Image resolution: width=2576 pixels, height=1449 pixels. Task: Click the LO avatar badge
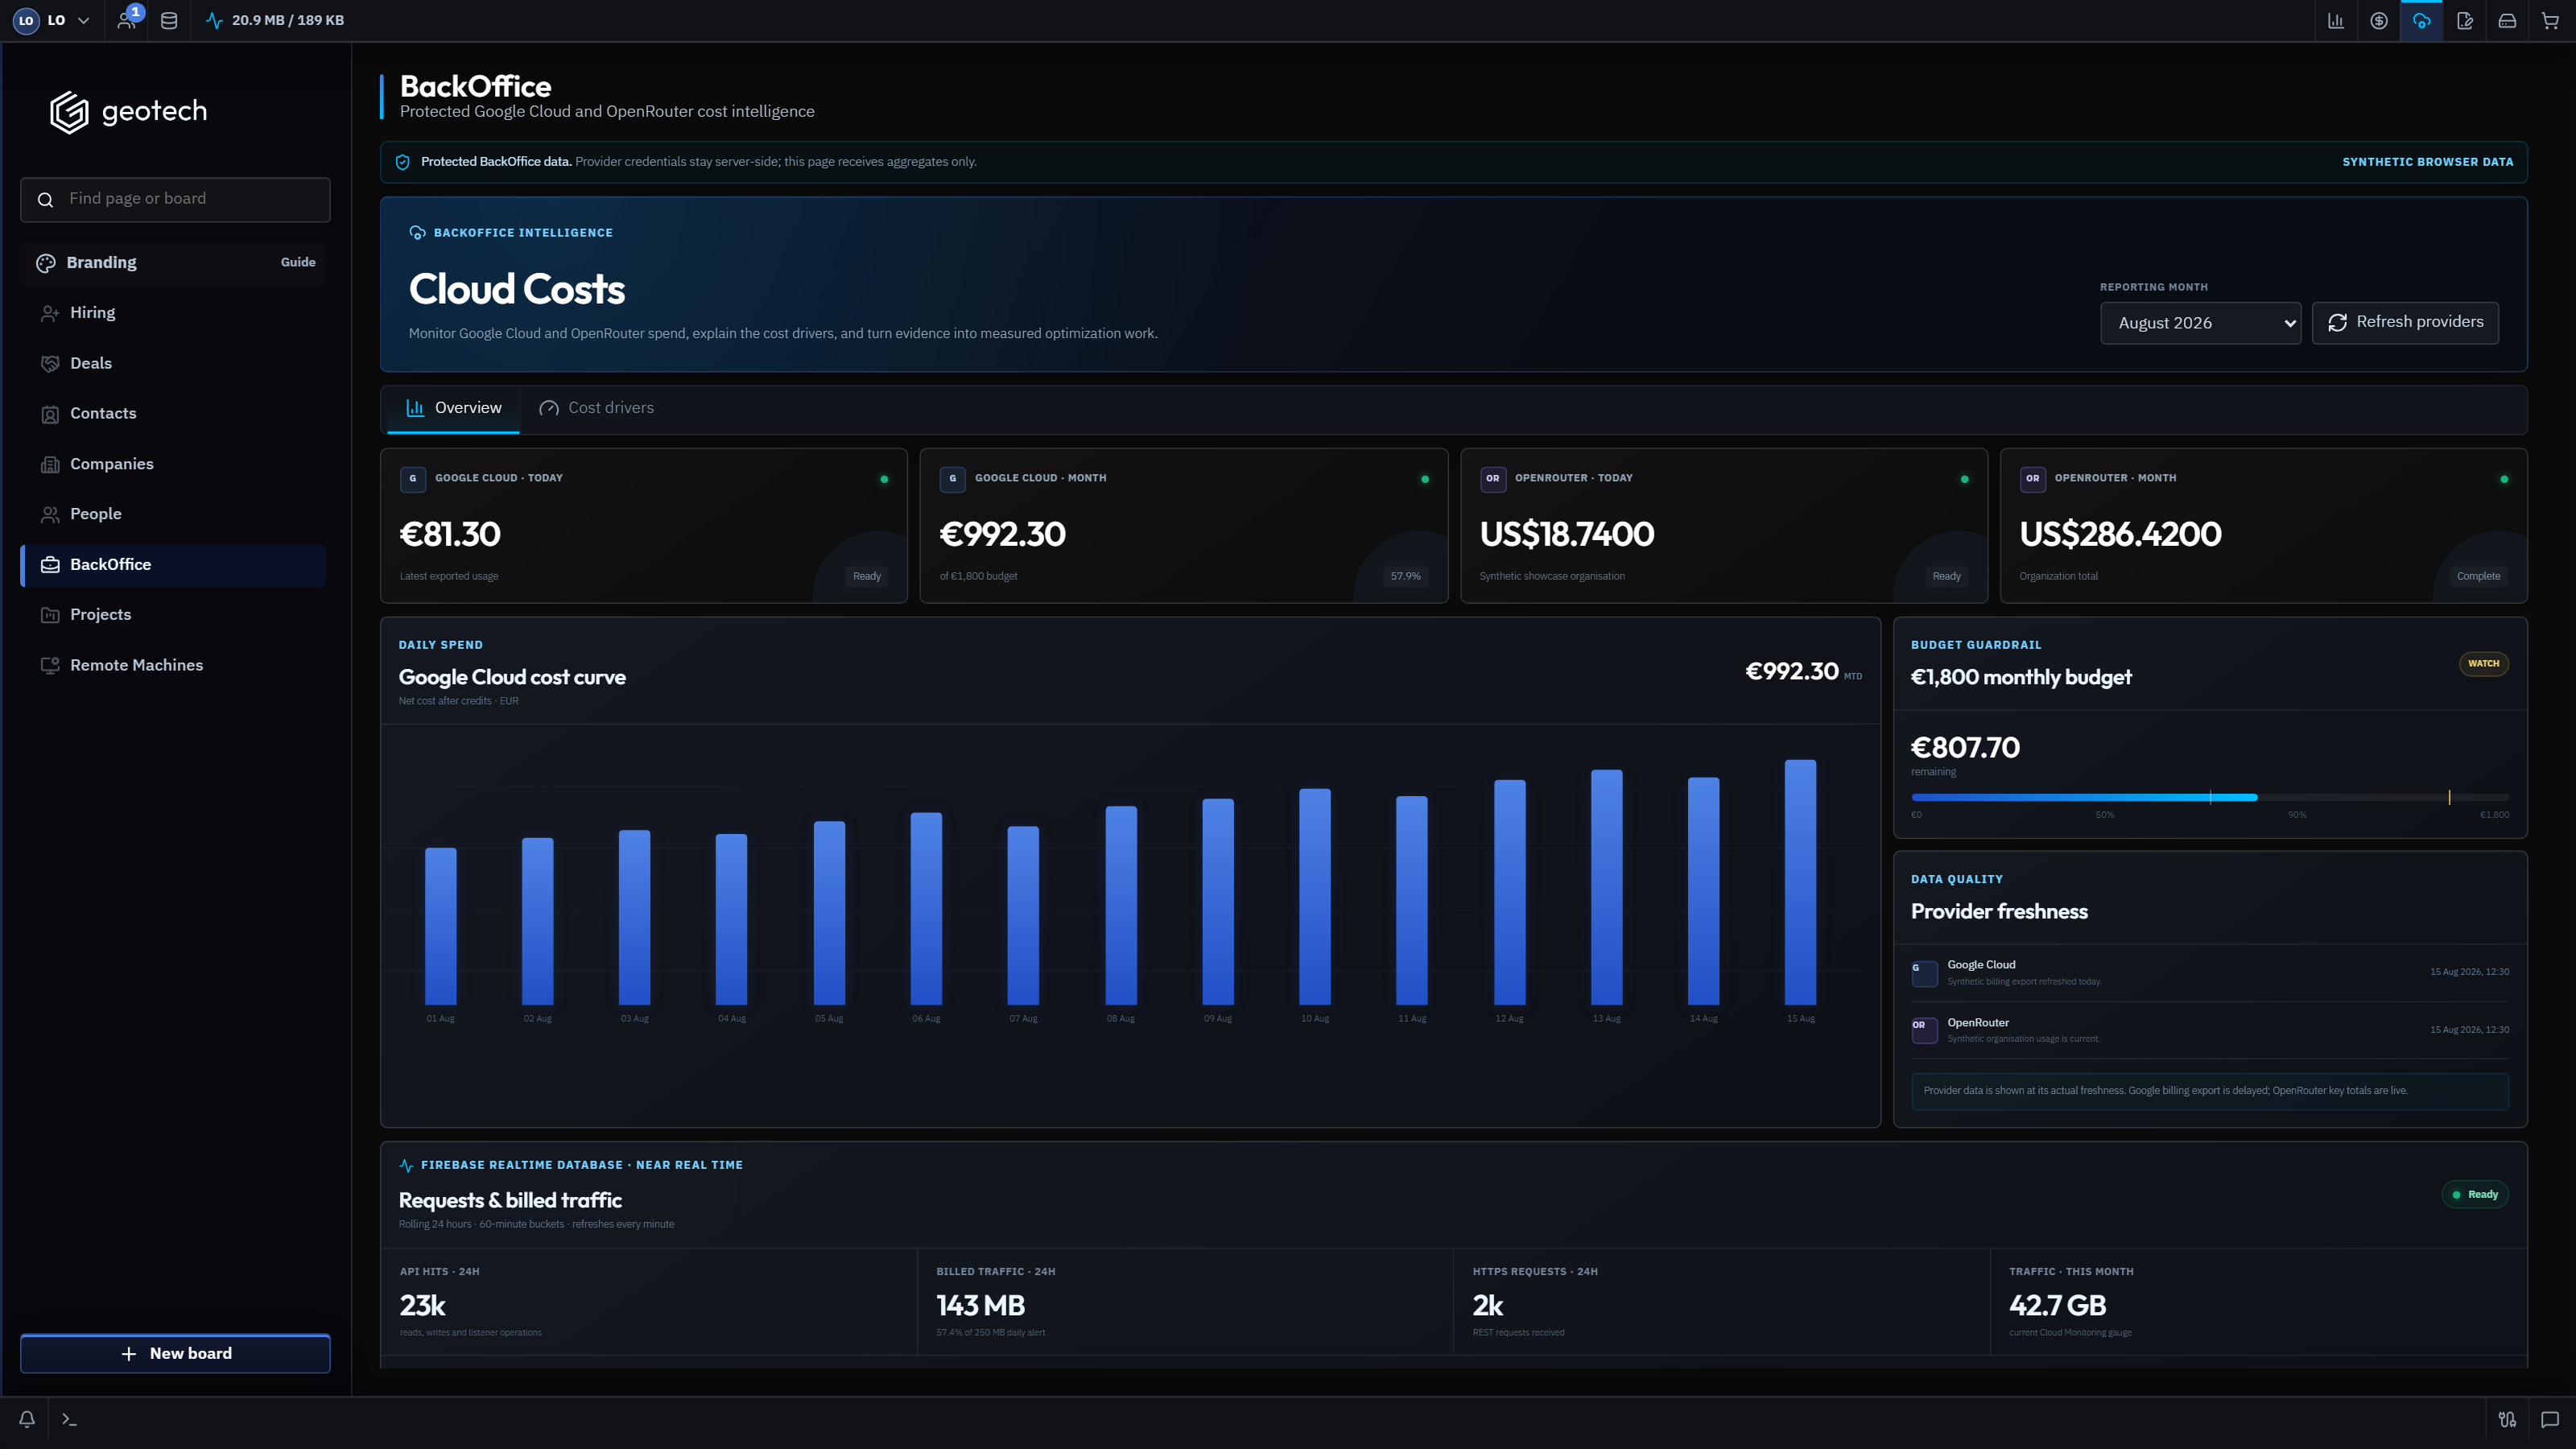pos(26,20)
